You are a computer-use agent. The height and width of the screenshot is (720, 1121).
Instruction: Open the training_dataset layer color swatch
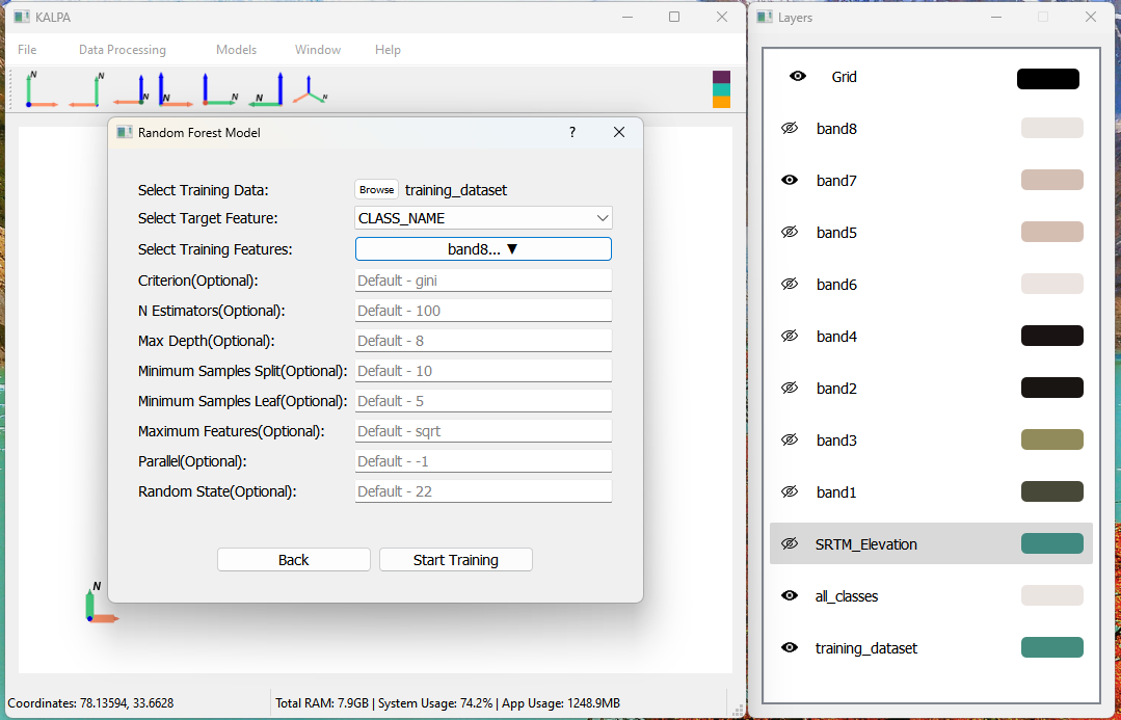(x=1052, y=647)
